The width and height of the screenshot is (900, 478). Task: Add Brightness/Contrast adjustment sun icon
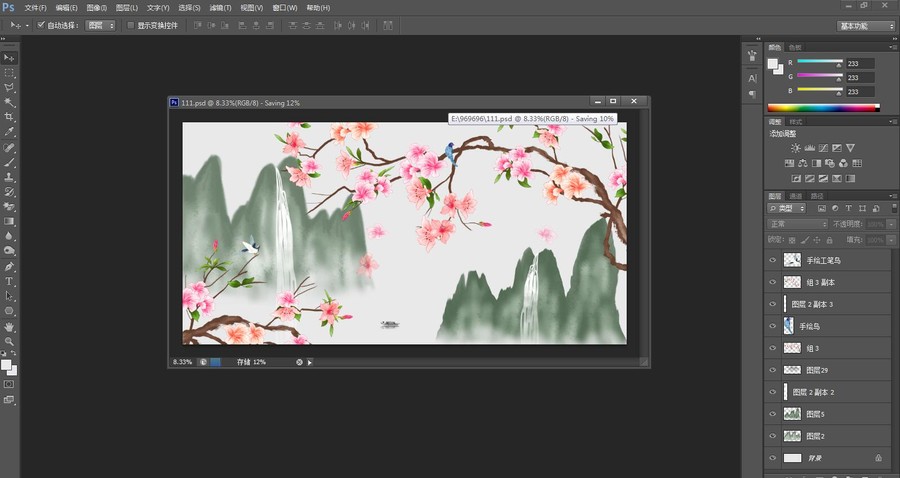coord(796,148)
